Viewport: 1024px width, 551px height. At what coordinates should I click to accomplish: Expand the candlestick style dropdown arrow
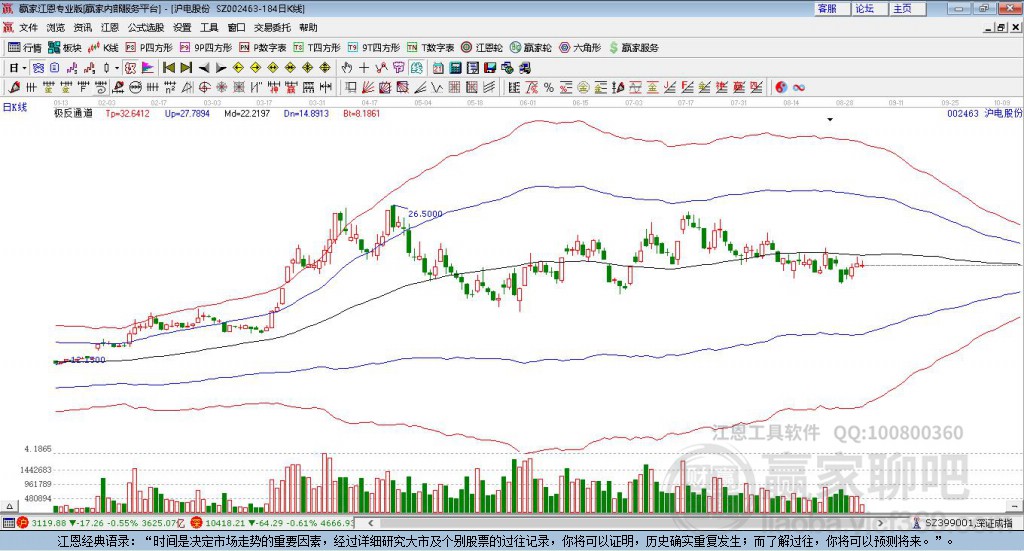coord(117,68)
